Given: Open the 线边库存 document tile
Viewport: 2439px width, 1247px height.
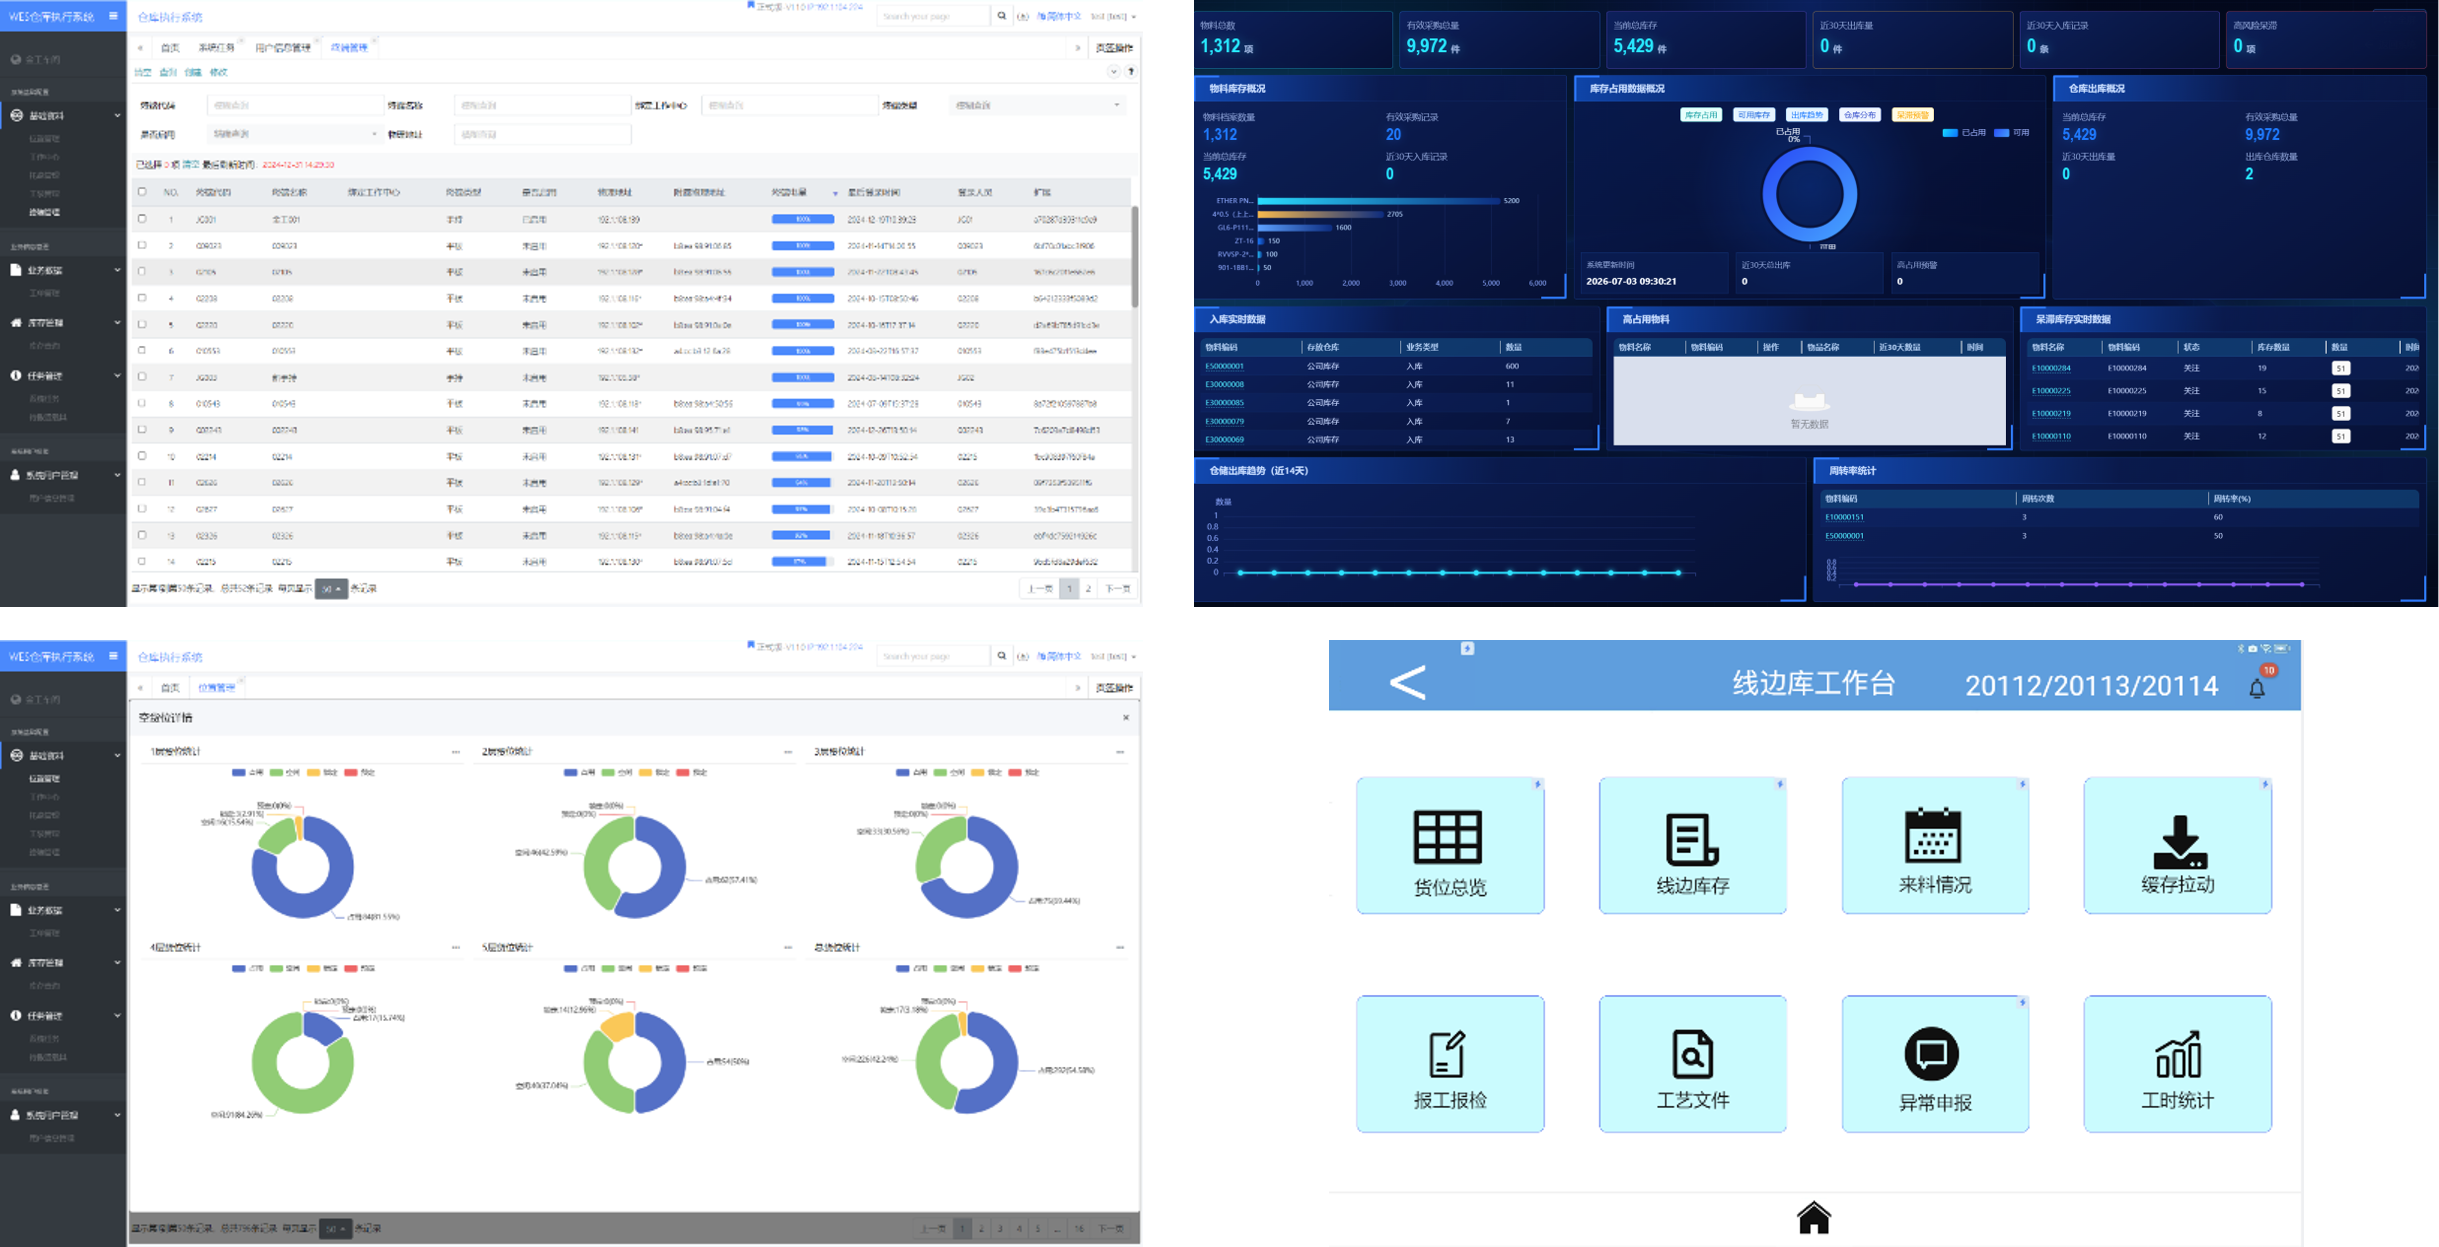Looking at the screenshot, I should coord(1692,845).
